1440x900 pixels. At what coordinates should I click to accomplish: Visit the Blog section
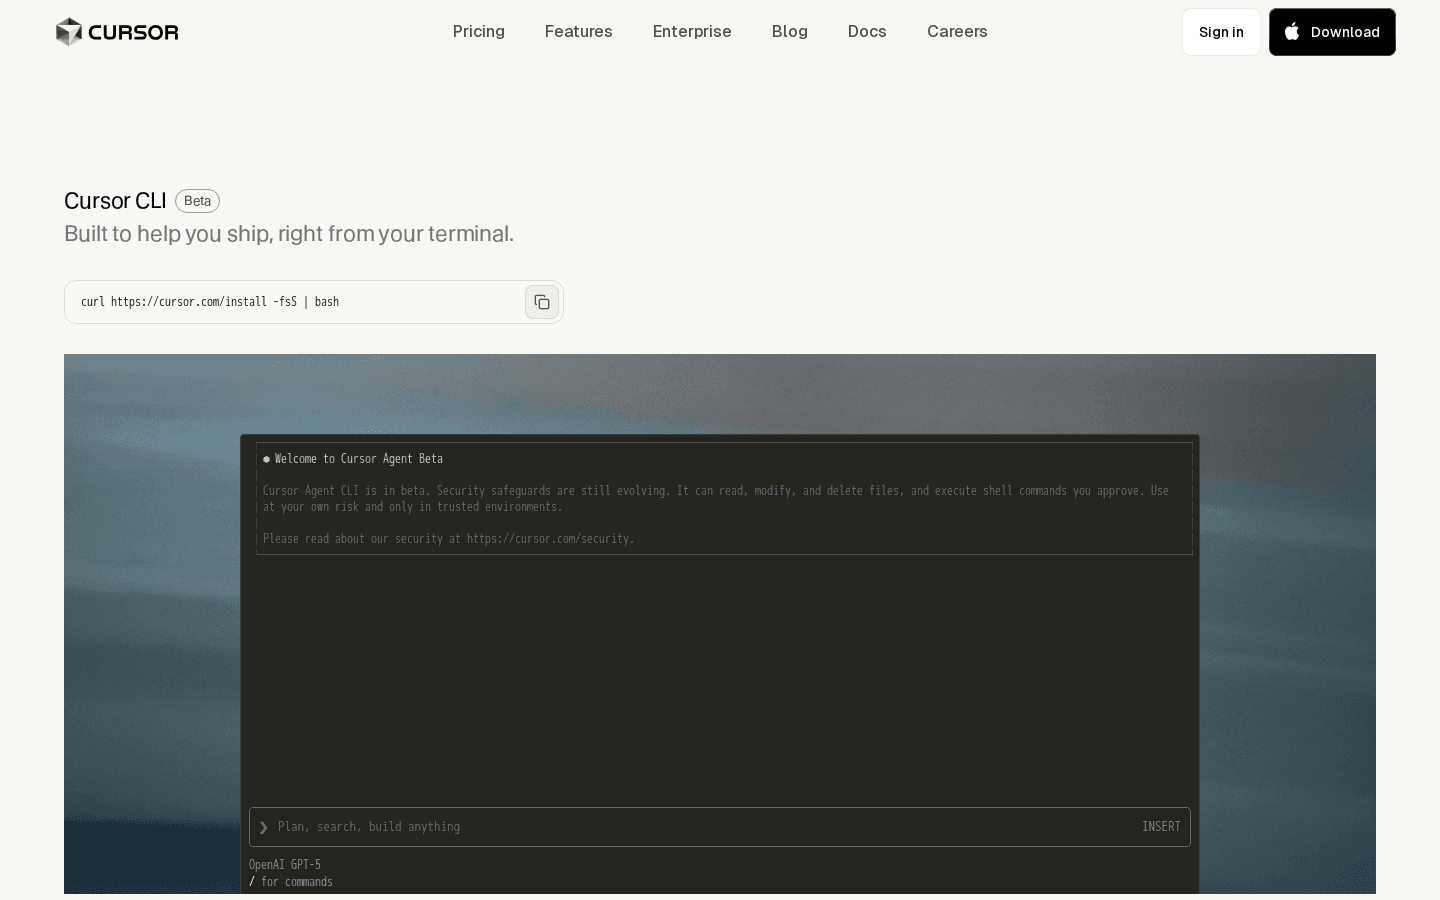point(790,31)
